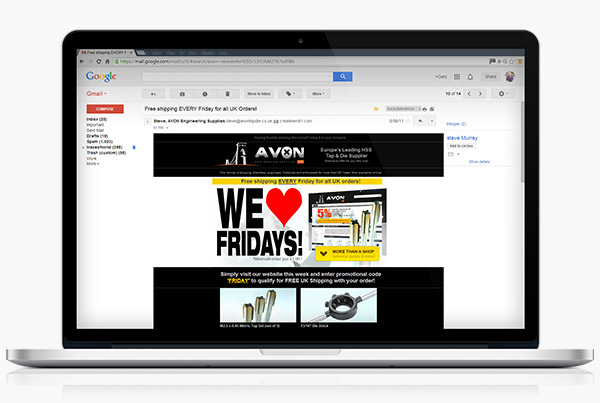Open the More actions dropdown
Image resolution: width=600 pixels, height=403 pixels.
pos(318,94)
